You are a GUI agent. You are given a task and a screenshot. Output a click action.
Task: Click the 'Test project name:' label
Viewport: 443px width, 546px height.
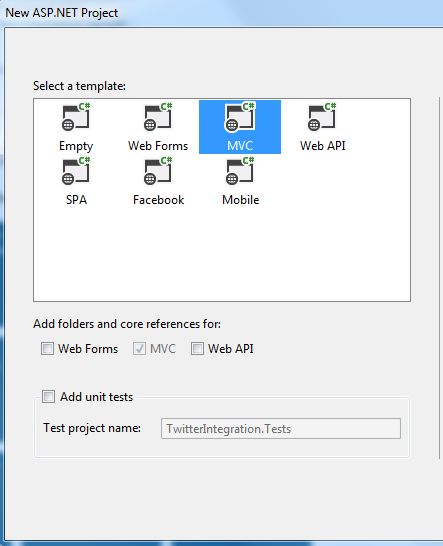(x=92, y=428)
